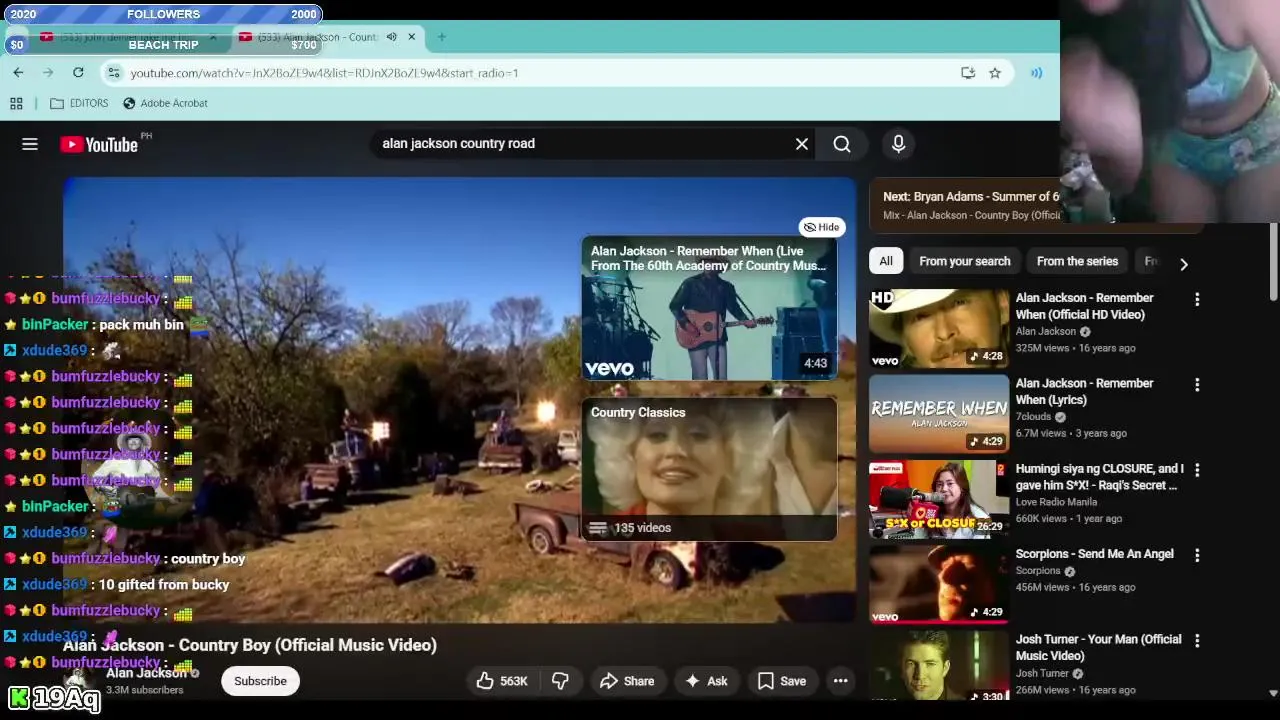Viewport: 1280px width, 720px height.
Task: Open the tab audio indicator in toolbar
Action: click(1036, 73)
